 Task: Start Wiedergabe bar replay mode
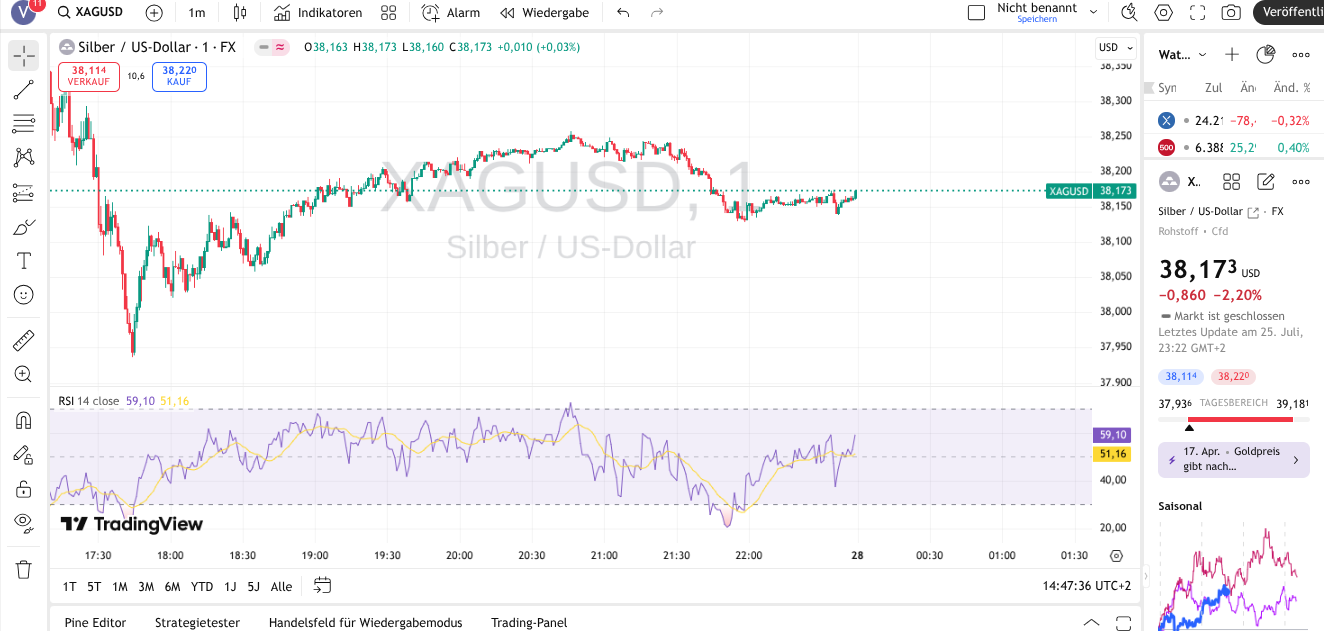point(544,13)
